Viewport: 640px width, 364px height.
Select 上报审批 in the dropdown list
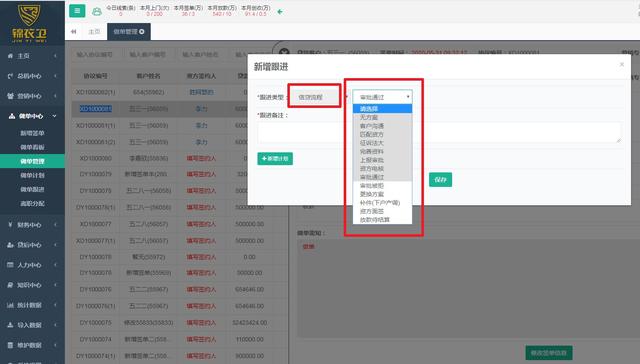[x=382, y=160]
